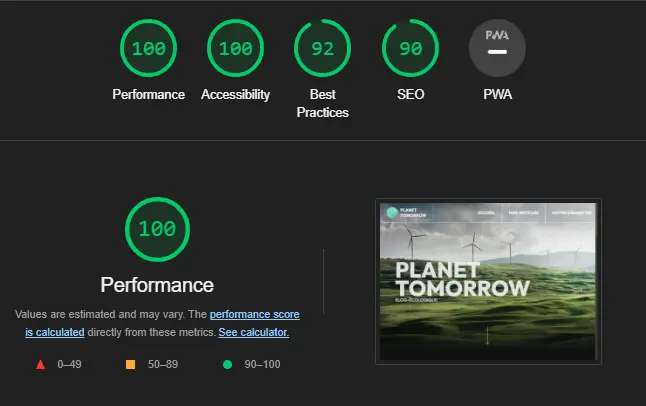Viewport: 646px width, 406px height.
Task: Click the Planet Tomorrow page screenshot thumbnail
Action: click(488, 282)
